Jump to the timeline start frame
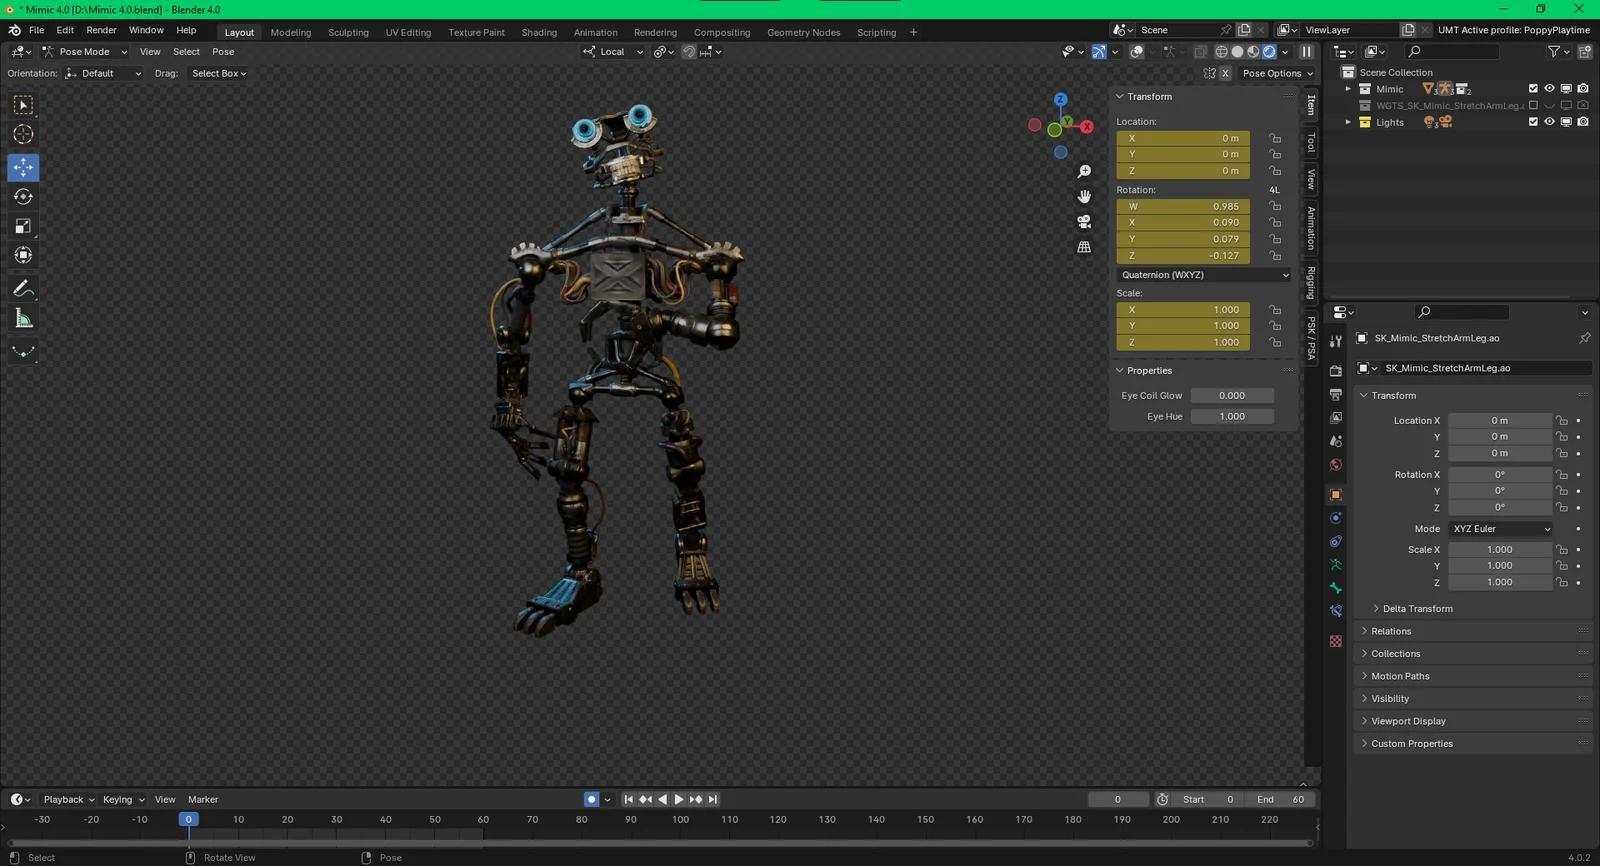The width and height of the screenshot is (1600, 866). tap(628, 799)
